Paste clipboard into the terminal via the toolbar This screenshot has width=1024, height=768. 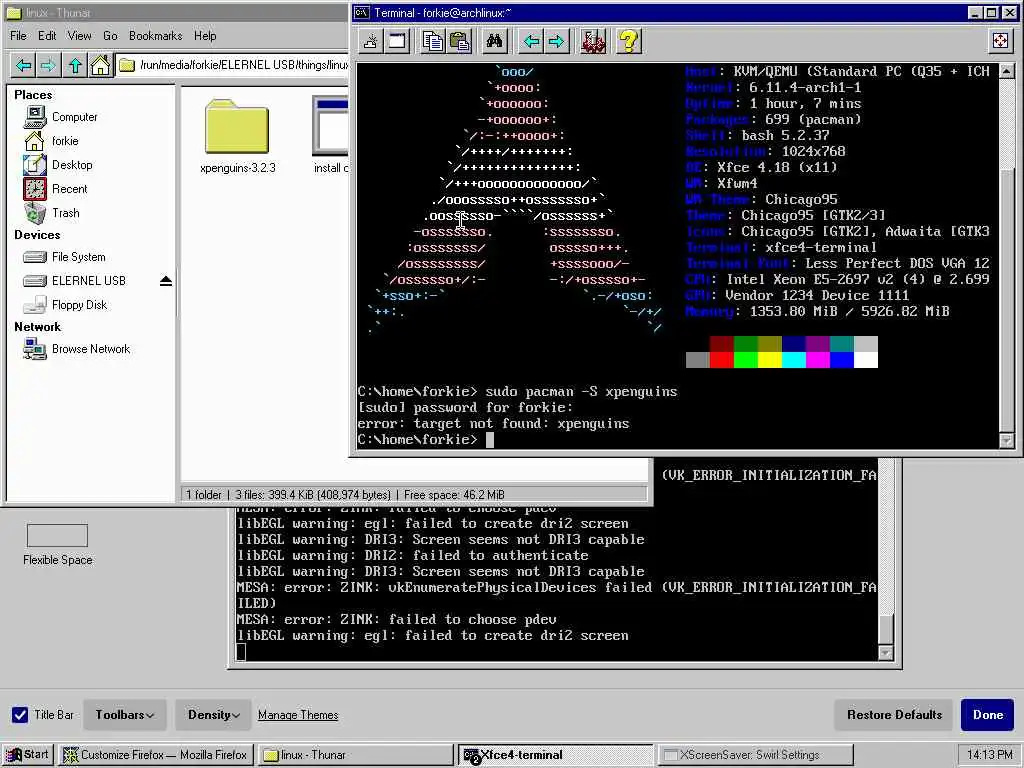(460, 42)
